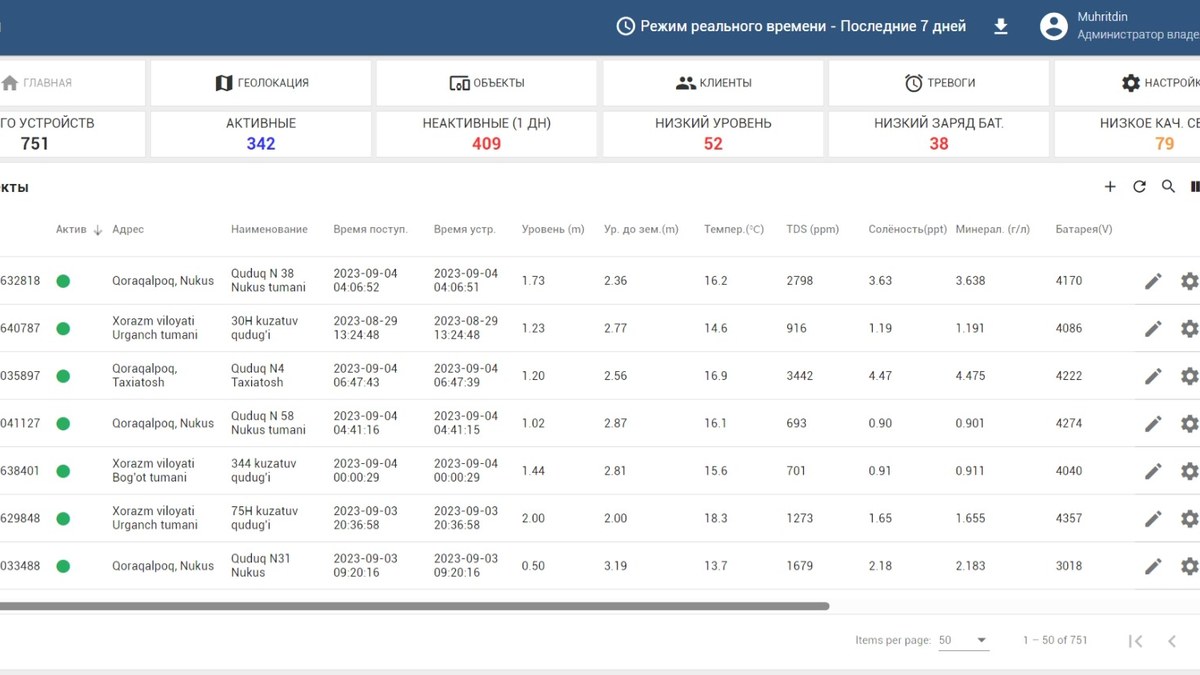Image resolution: width=1200 pixels, height=675 pixels.
Task: Click Режим реального времени period label
Action: (803, 27)
